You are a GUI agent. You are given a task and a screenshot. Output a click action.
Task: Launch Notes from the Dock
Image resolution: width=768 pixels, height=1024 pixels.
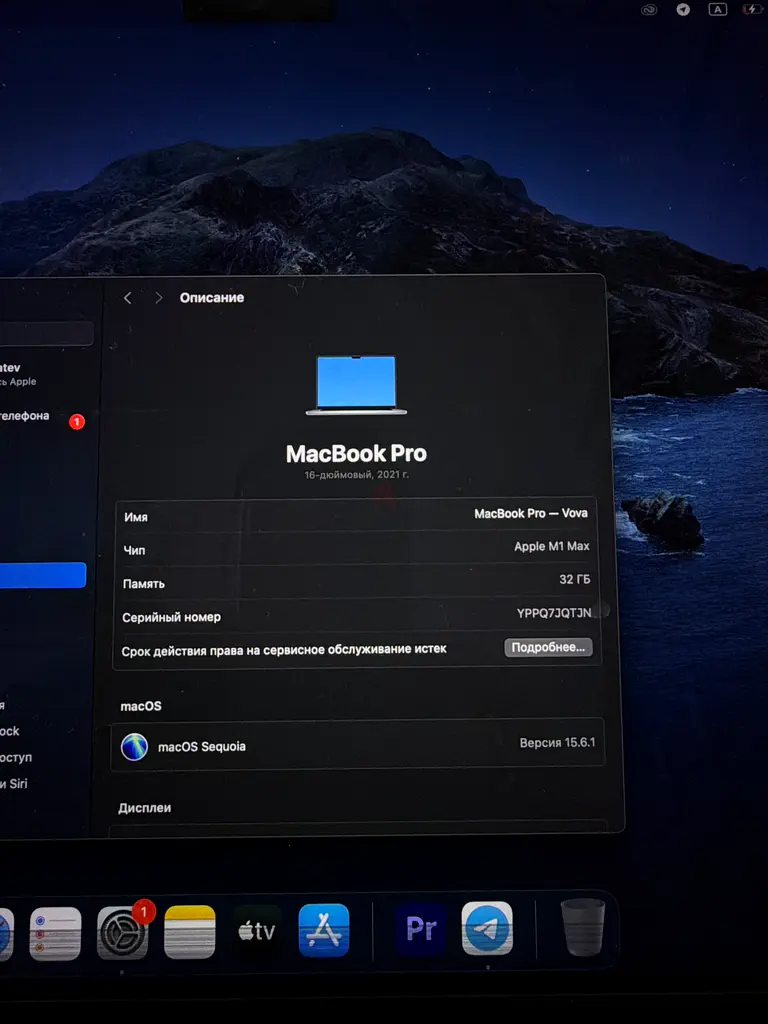pos(189,932)
